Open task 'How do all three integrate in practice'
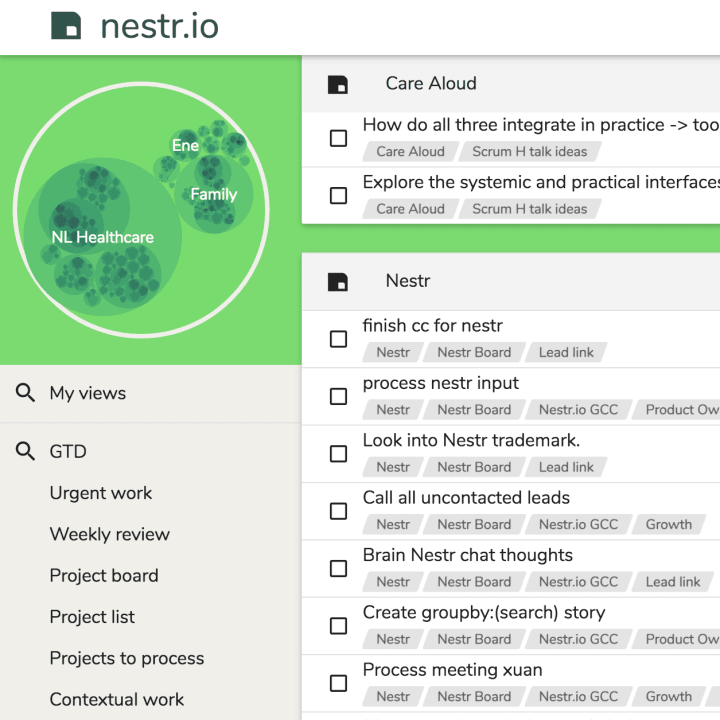The image size is (720, 720). (541, 125)
